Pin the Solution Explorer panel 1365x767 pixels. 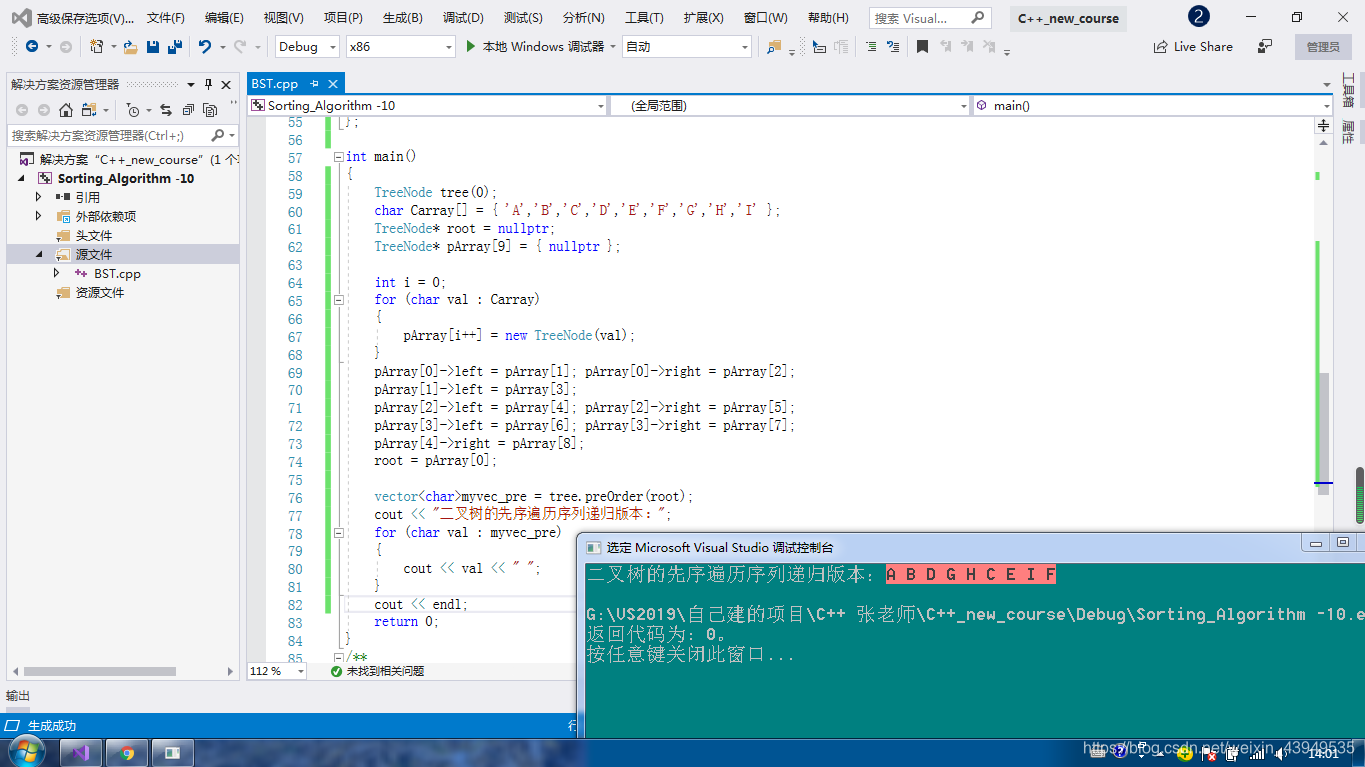208,84
